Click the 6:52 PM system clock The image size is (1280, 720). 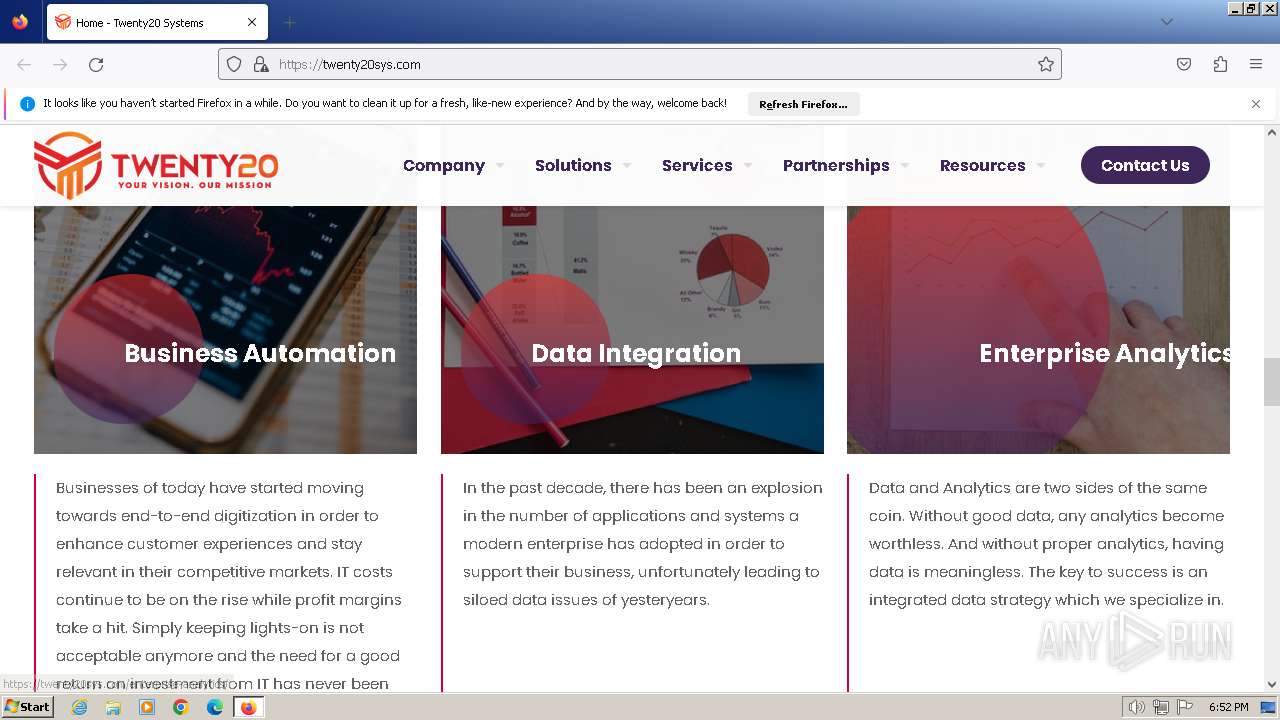click(x=1228, y=707)
